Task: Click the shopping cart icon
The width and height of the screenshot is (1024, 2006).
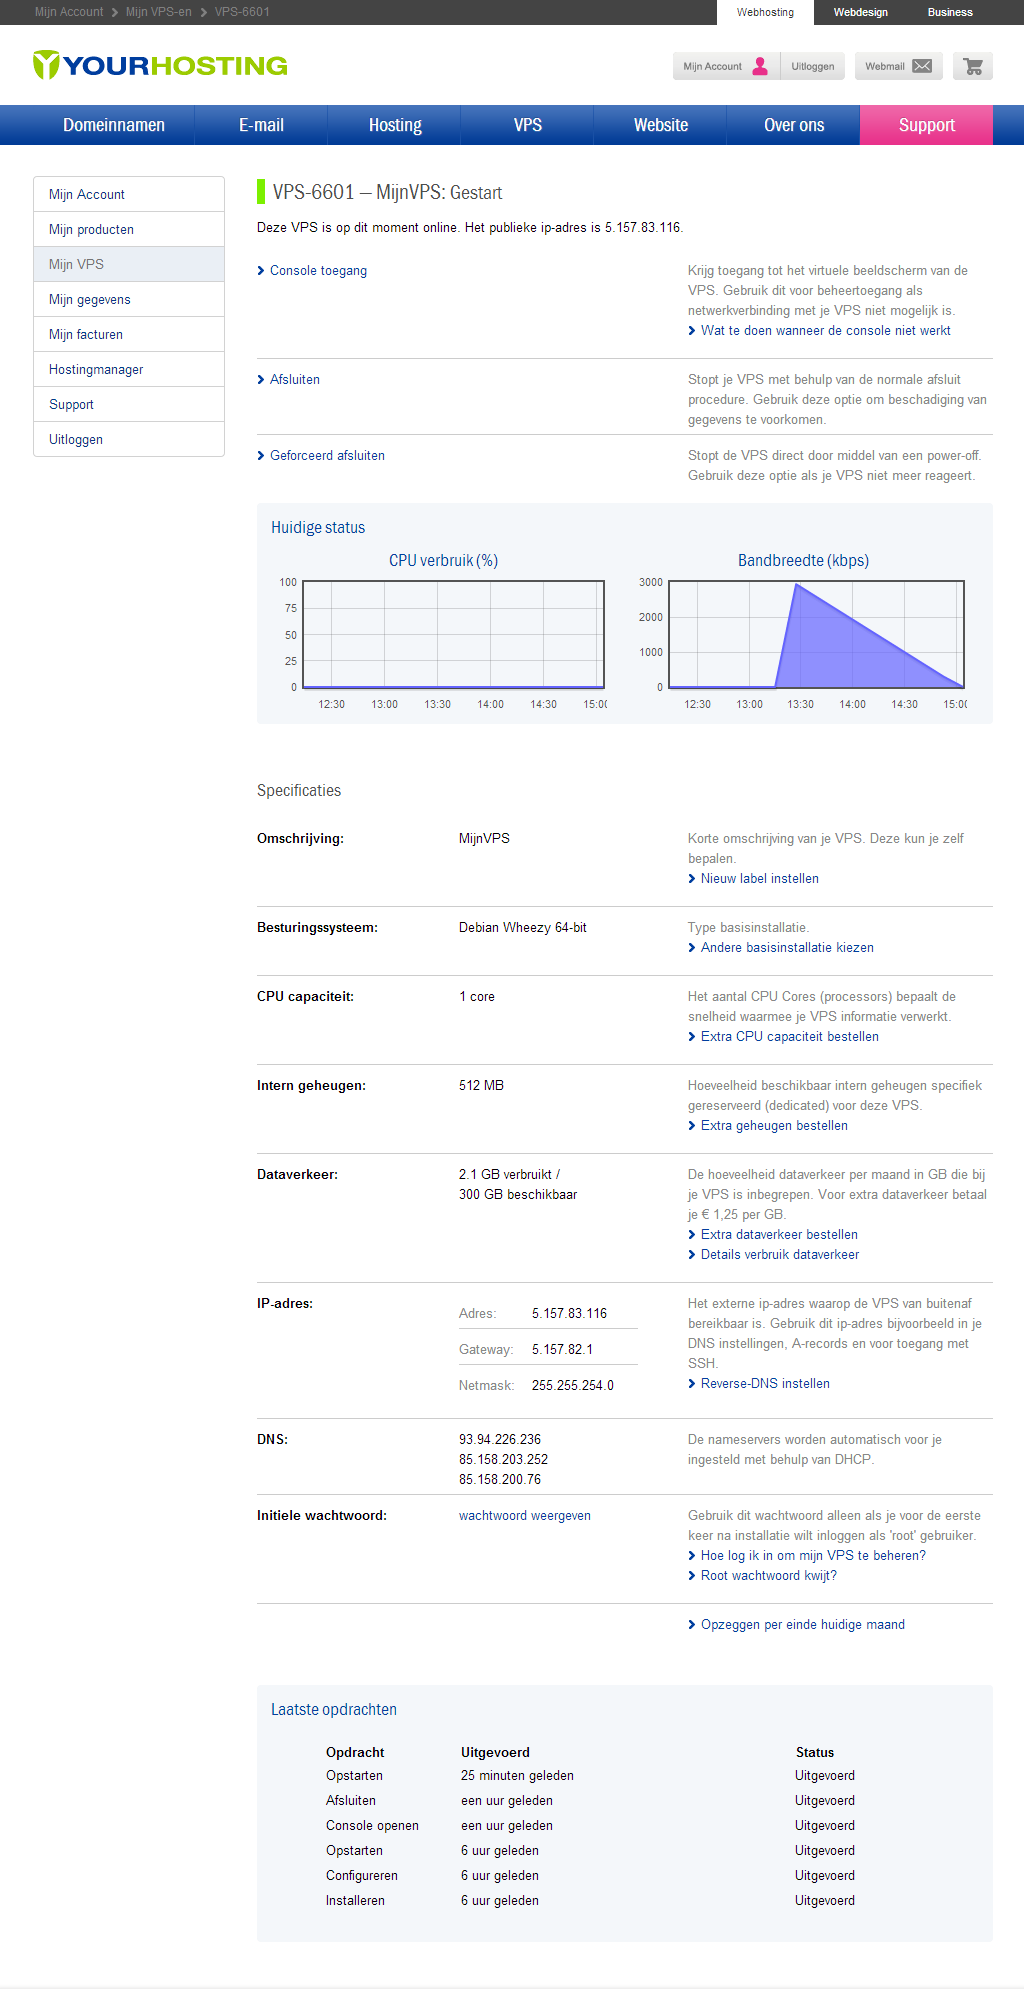Action: tap(972, 67)
